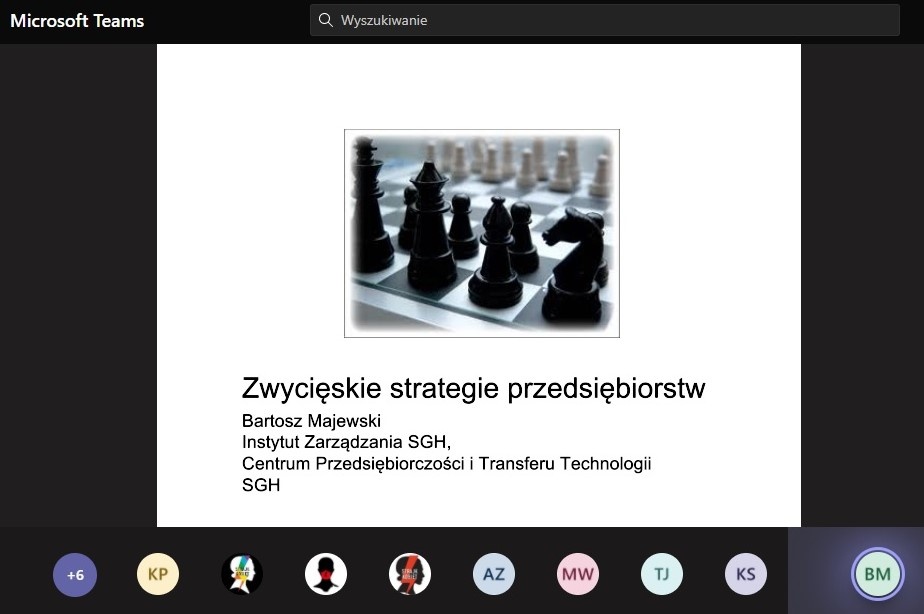Screen dimensions: 924x614
Task: Click the chess pieces image on slide
Action: 482,233
